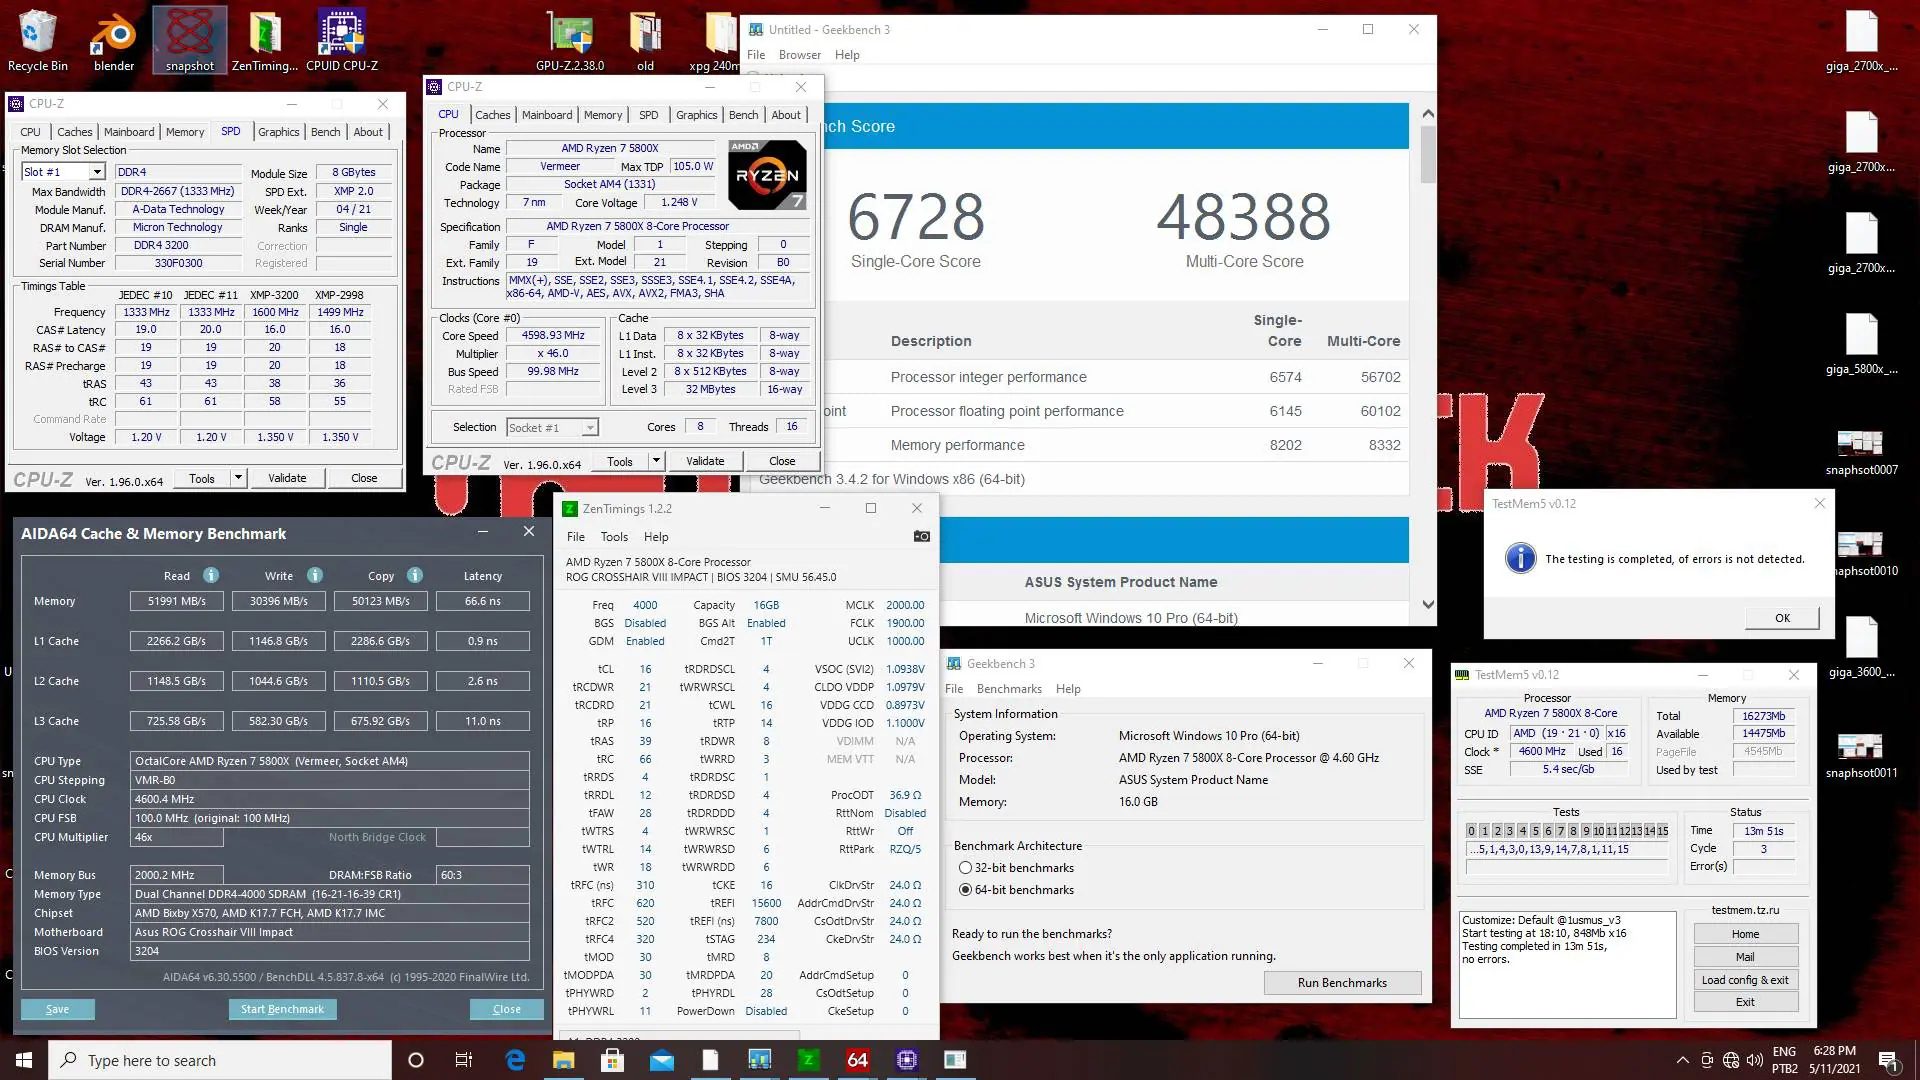Click the info icon beside Write in AIDA64

pos(315,575)
